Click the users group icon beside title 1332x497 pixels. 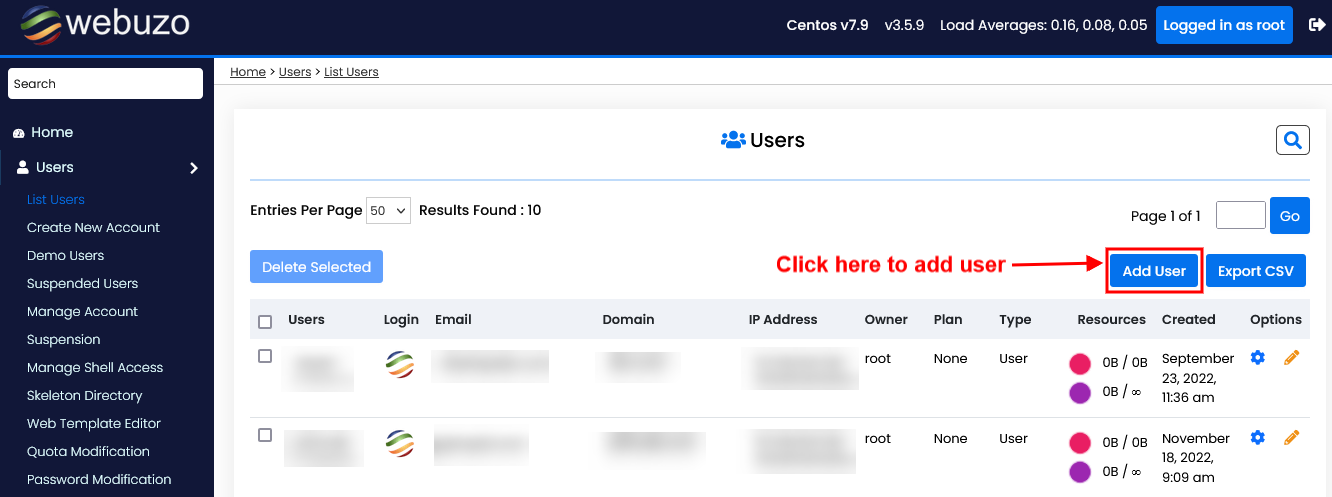[733, 140]
